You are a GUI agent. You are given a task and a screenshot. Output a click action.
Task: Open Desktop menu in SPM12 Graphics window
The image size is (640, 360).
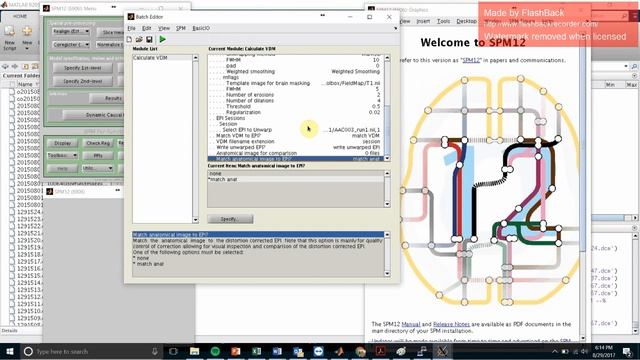tap(466, 21)
